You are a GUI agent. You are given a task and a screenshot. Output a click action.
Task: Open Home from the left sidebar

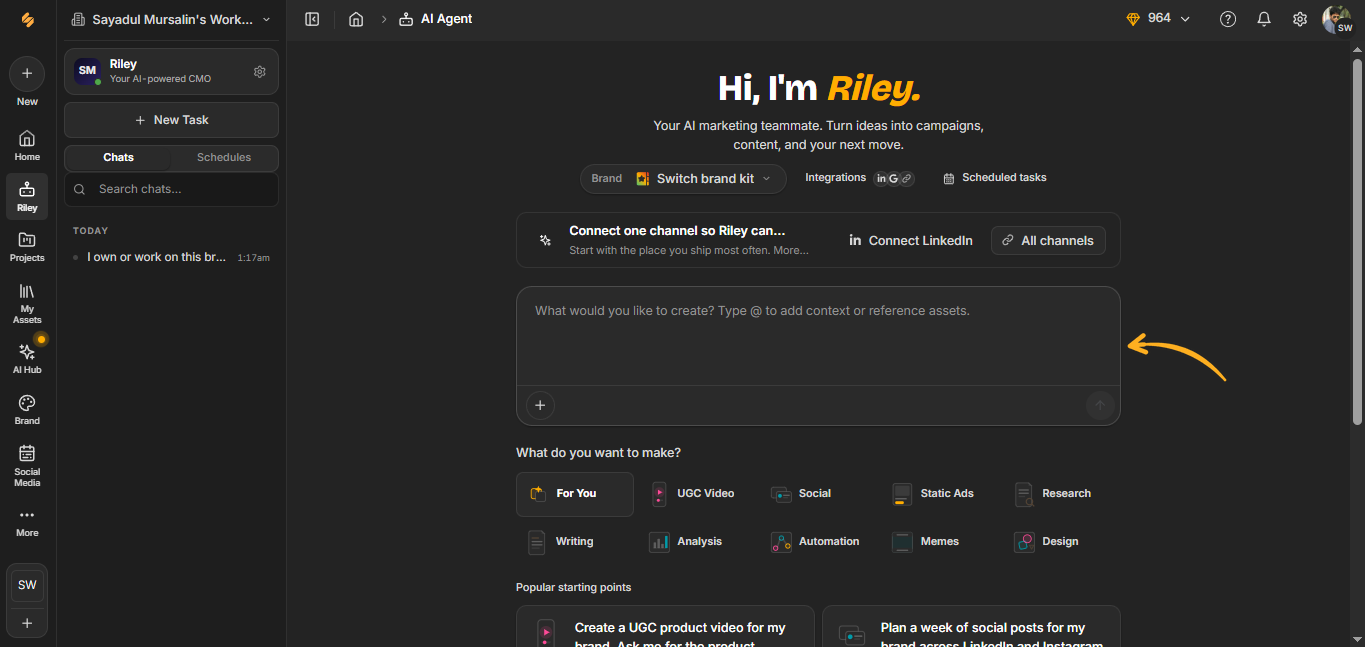tap(27, 145)
